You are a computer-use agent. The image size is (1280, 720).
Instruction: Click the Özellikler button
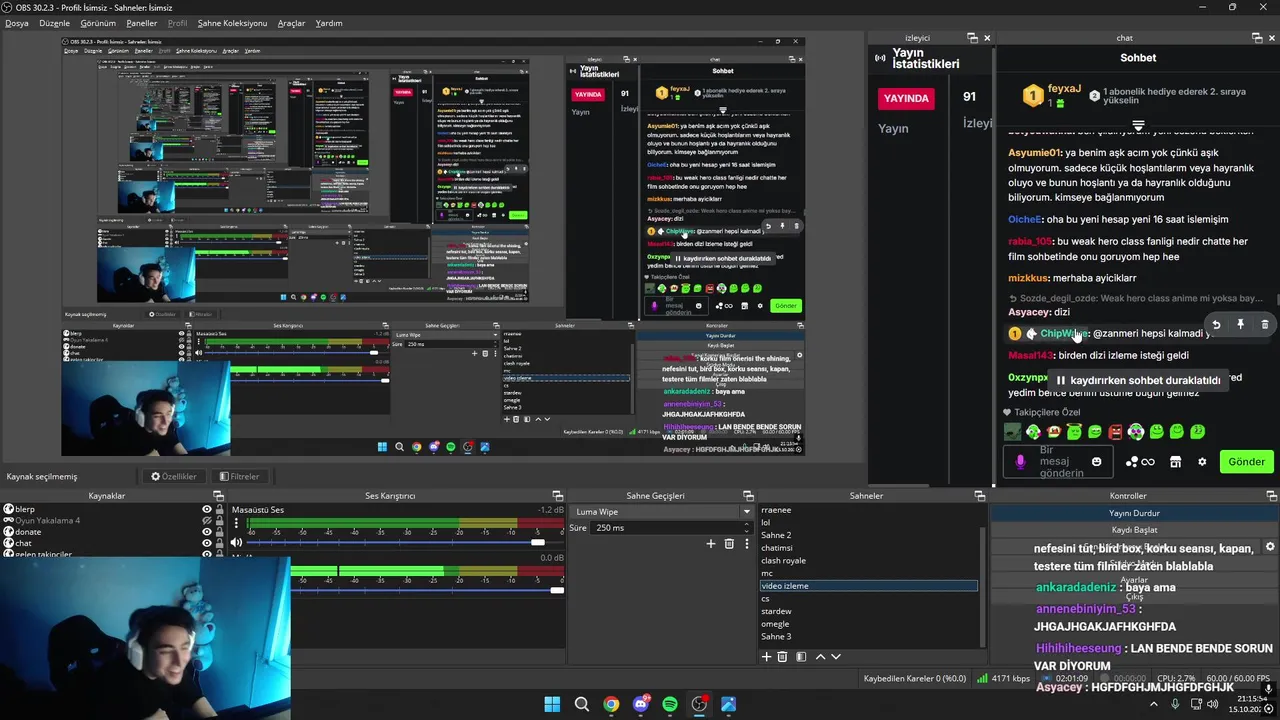tap(174, 476)
